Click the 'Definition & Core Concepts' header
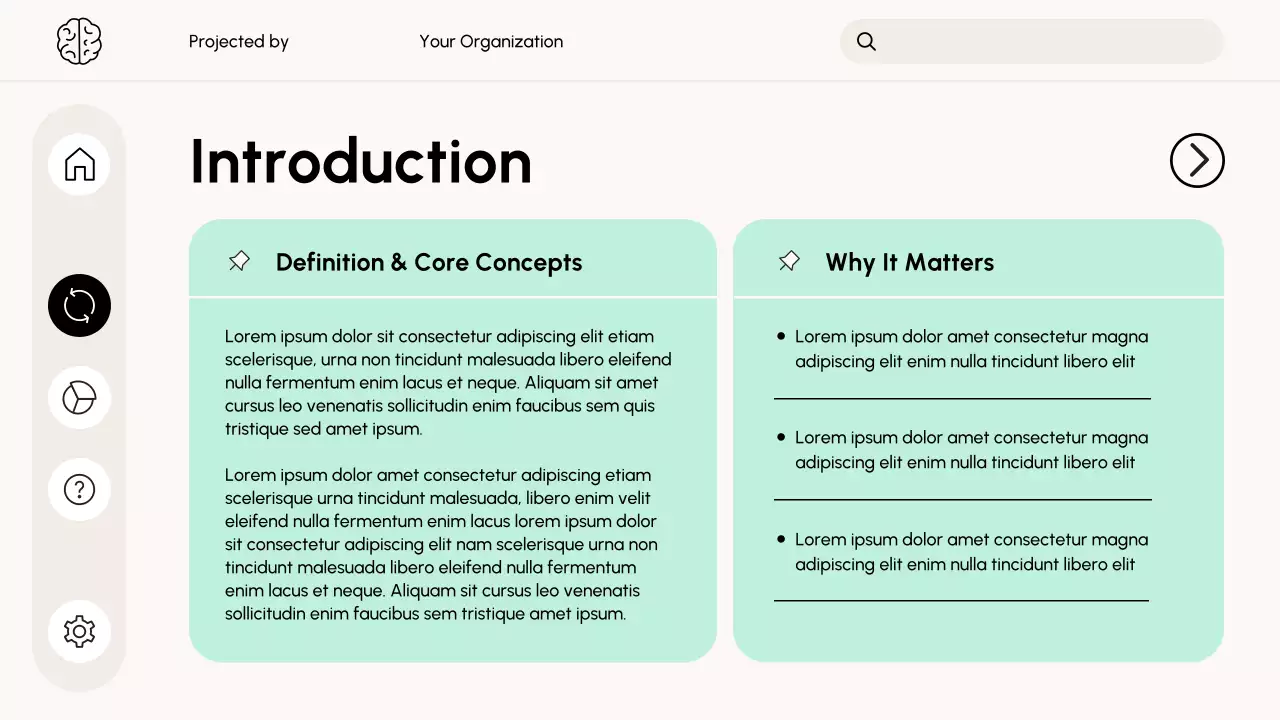 pos(429,262)
